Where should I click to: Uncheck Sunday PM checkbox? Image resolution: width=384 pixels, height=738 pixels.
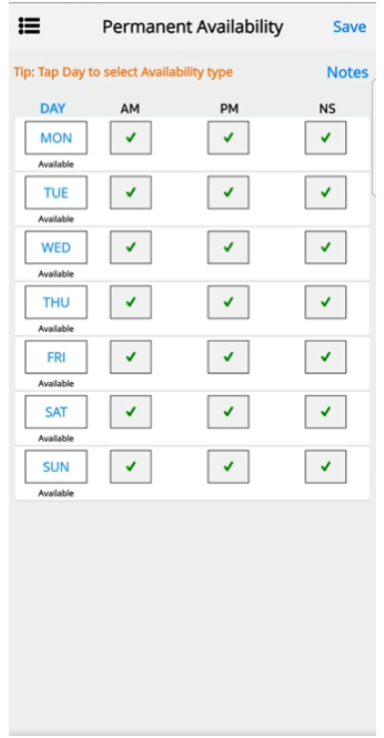228,467
